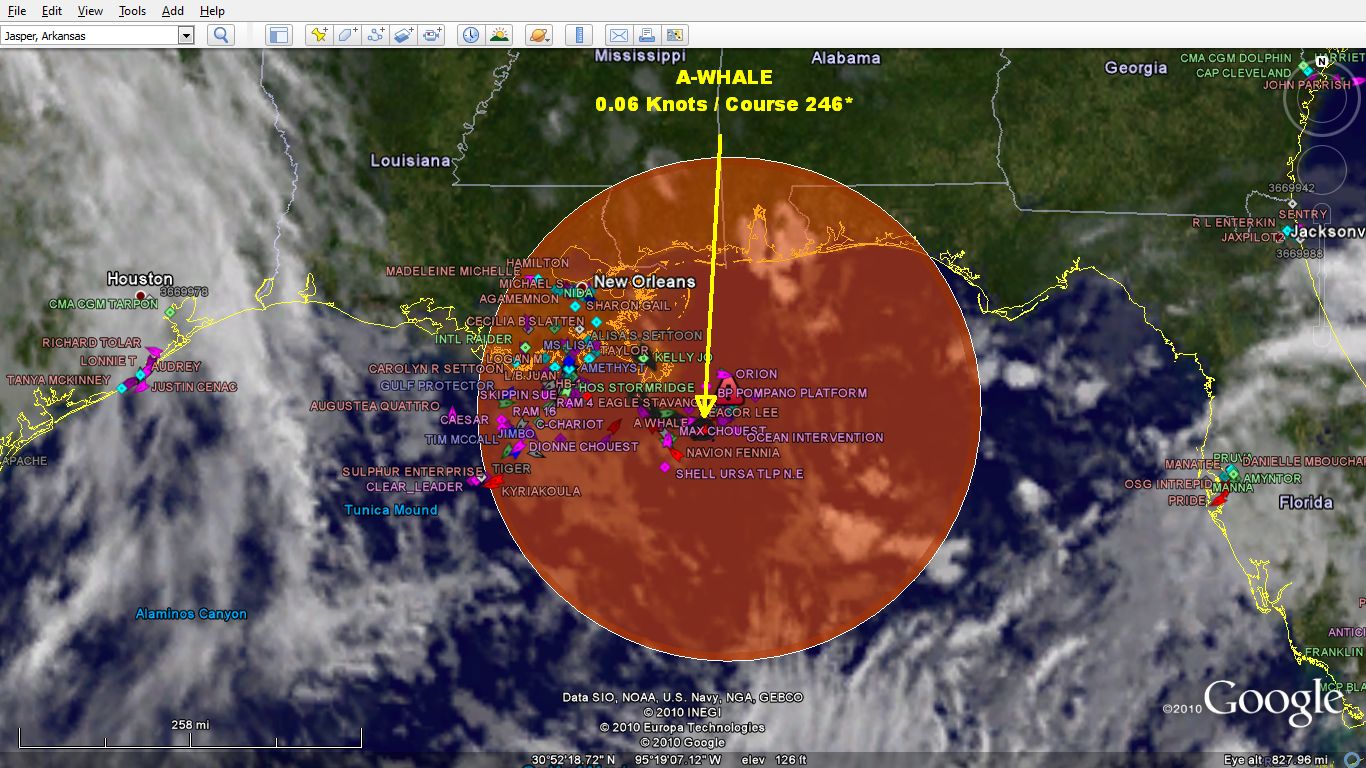The height and width of the screenshot is (768, 1366).
Task: Open the View menu
Action: click(x=90, y=11)
